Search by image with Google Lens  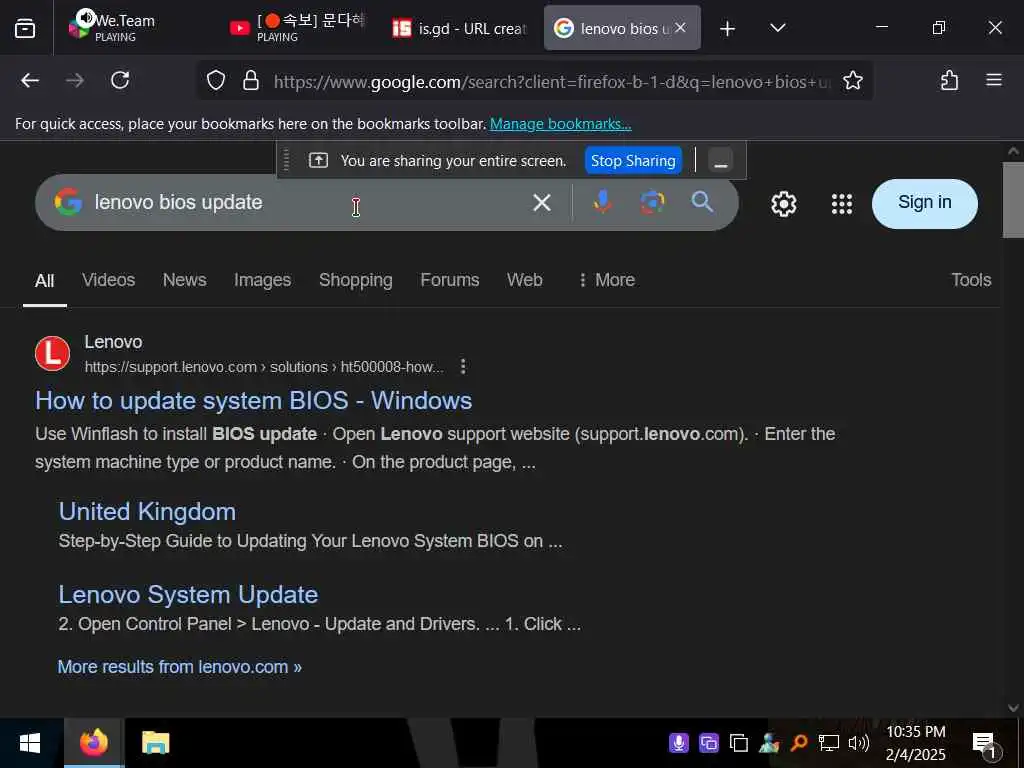pos(652,202)
